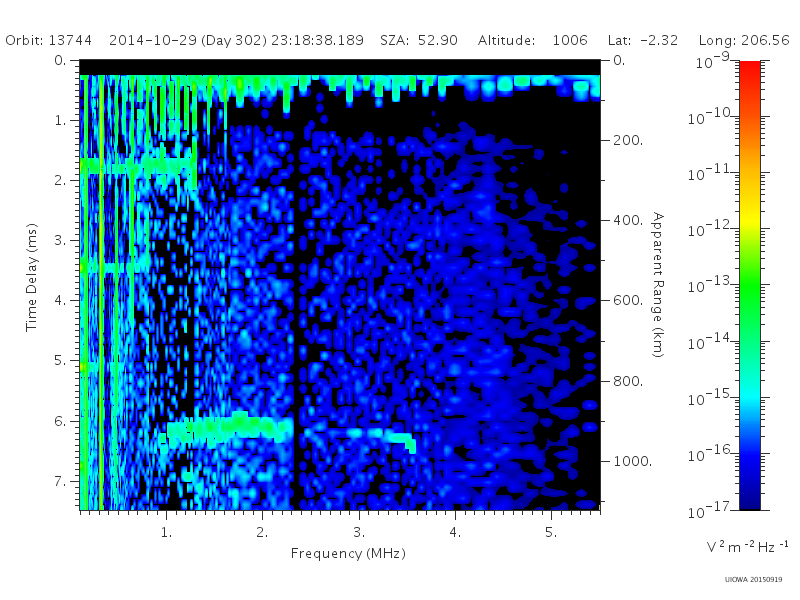Click the 'UIOWA 20150919' credit text
Image resolution: width=800 pixels, height=600 pixels.
[753, 580]
